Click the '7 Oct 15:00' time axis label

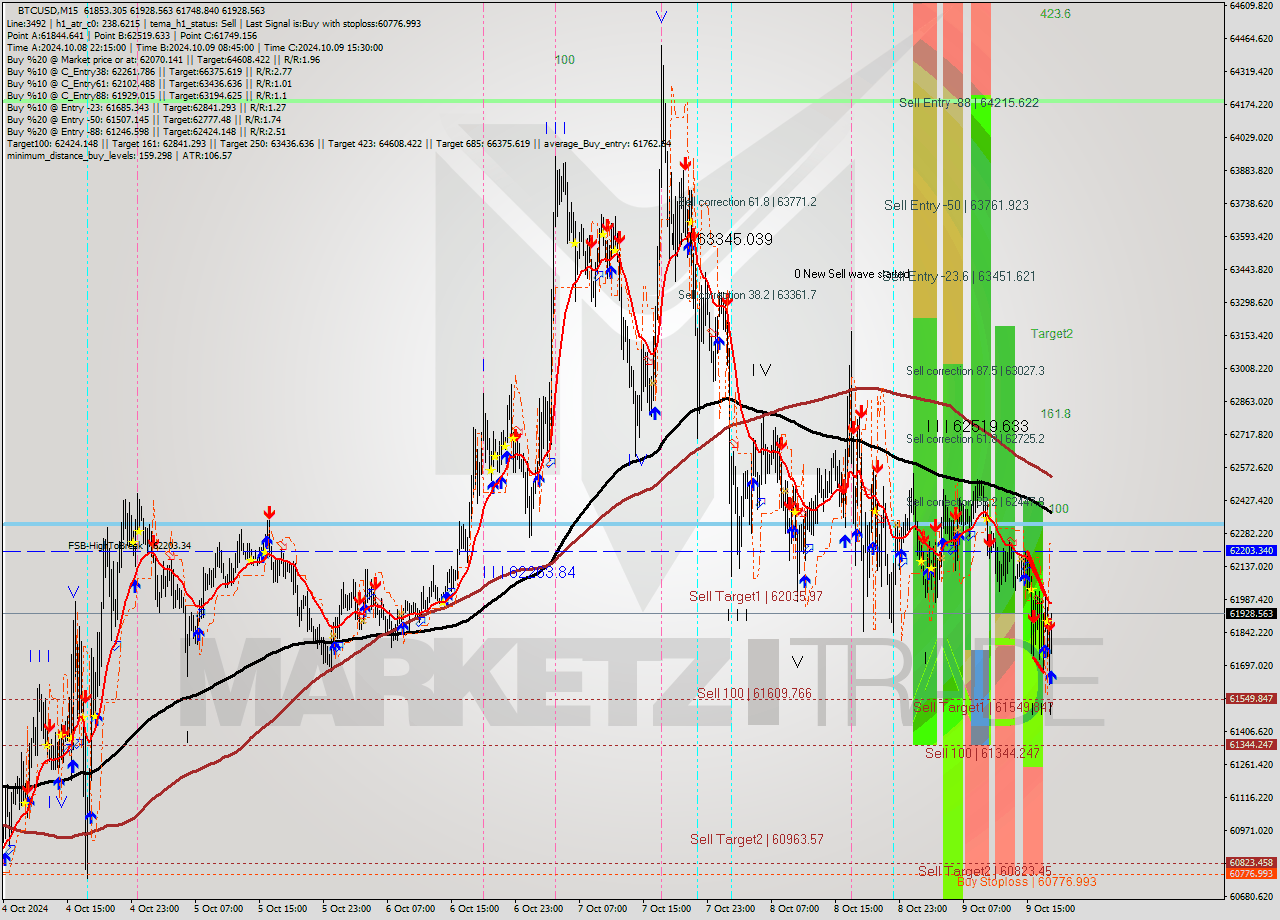click(666, 909)
